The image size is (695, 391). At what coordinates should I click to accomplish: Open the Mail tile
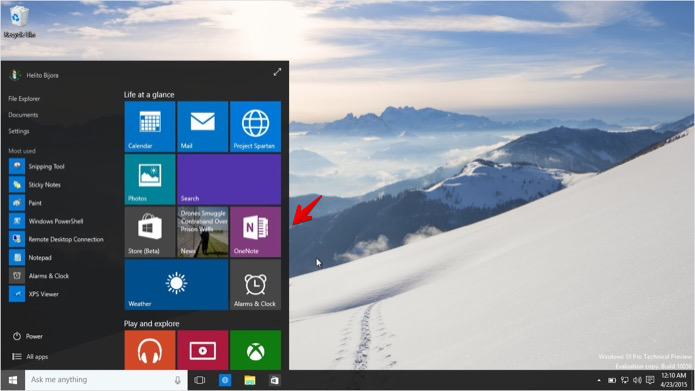click(x=203, y=126)
